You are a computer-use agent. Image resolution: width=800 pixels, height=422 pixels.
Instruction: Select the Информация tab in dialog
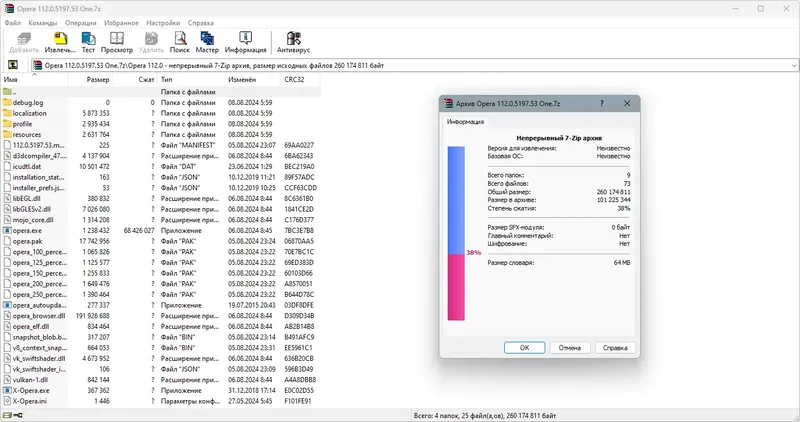(465, 121)
